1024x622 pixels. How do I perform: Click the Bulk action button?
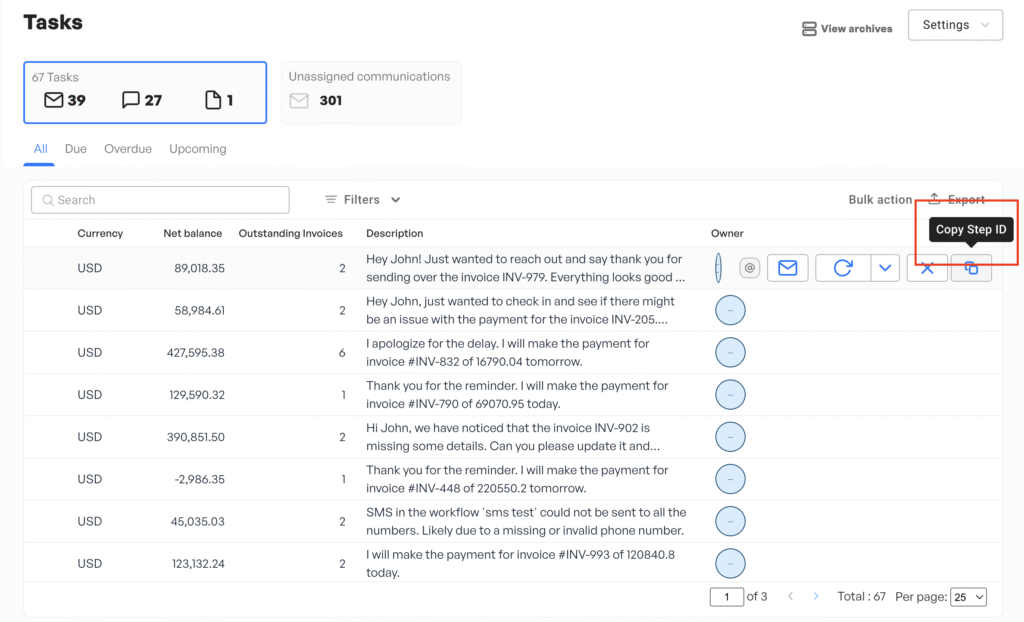point(880,200)
